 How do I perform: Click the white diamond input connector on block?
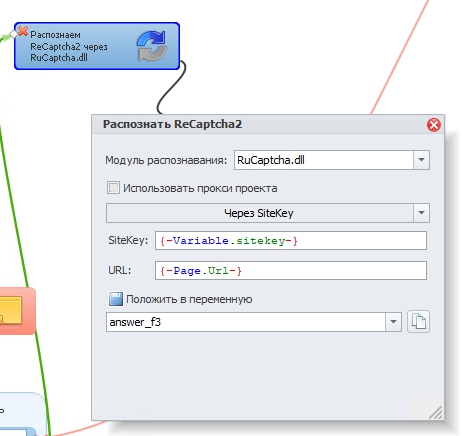[x=14, y=34]
